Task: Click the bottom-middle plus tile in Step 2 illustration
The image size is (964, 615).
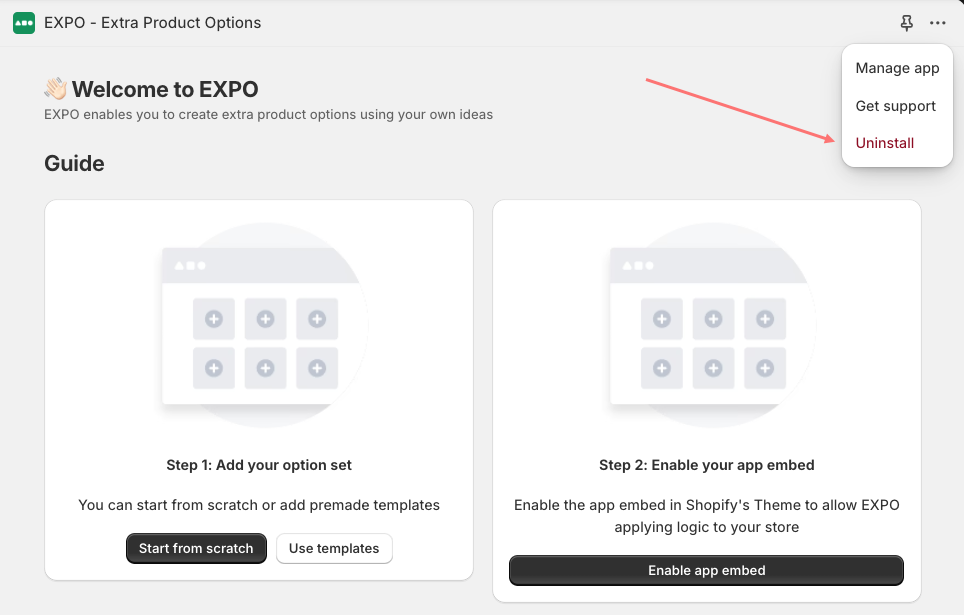Action: pyautogui.click(x=713, y=368)
